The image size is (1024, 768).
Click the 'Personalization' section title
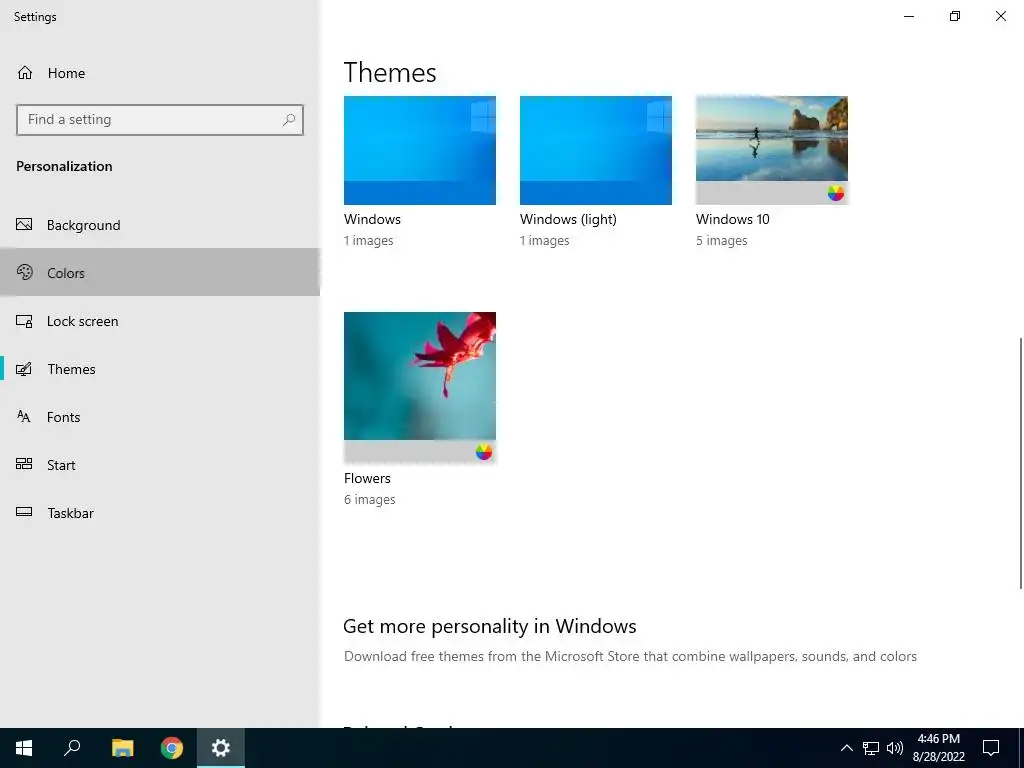tap(64, 166)
